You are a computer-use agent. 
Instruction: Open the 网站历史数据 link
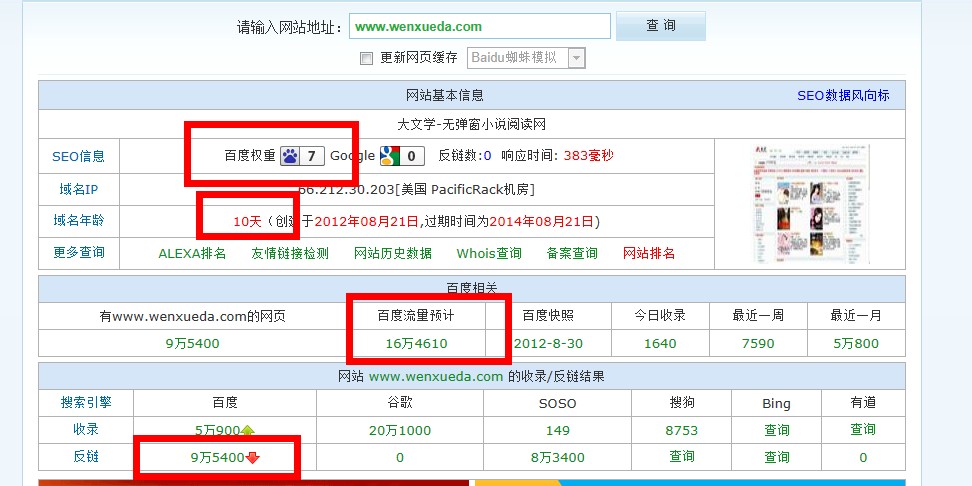pyautogui.click(x=393, y=253)
